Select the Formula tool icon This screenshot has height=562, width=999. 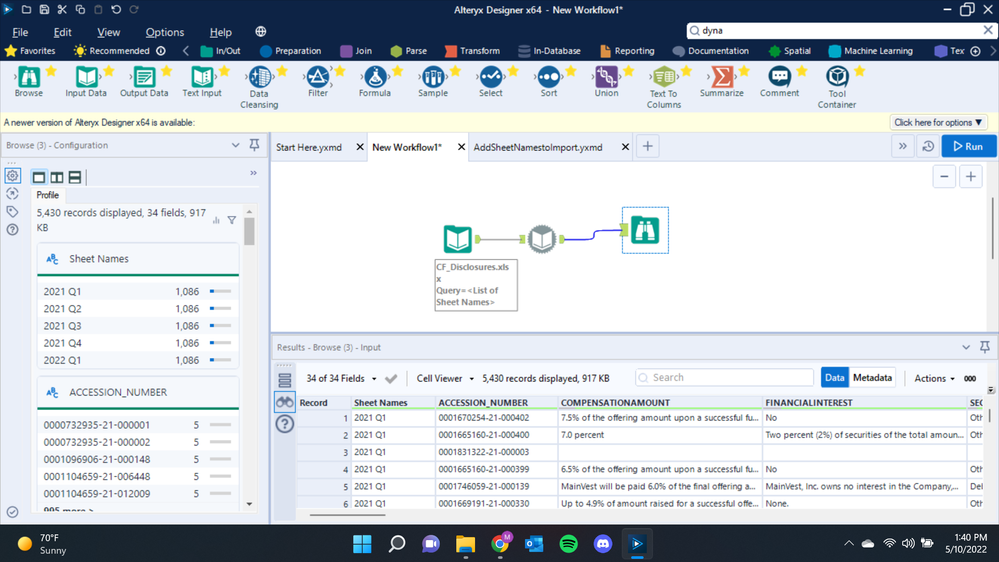[x=375, y=77]
